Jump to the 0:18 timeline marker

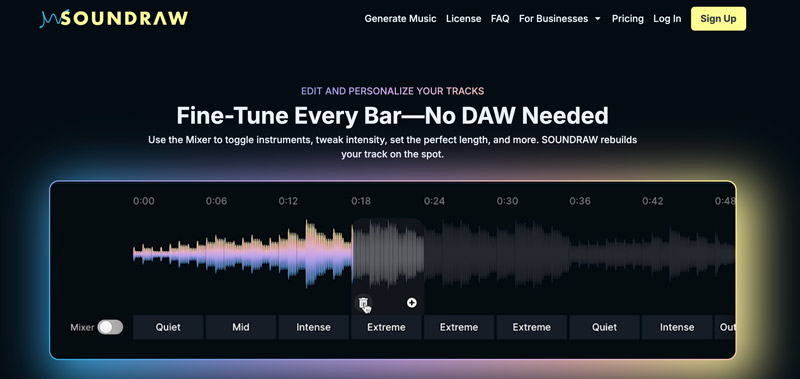click(361, 201)
